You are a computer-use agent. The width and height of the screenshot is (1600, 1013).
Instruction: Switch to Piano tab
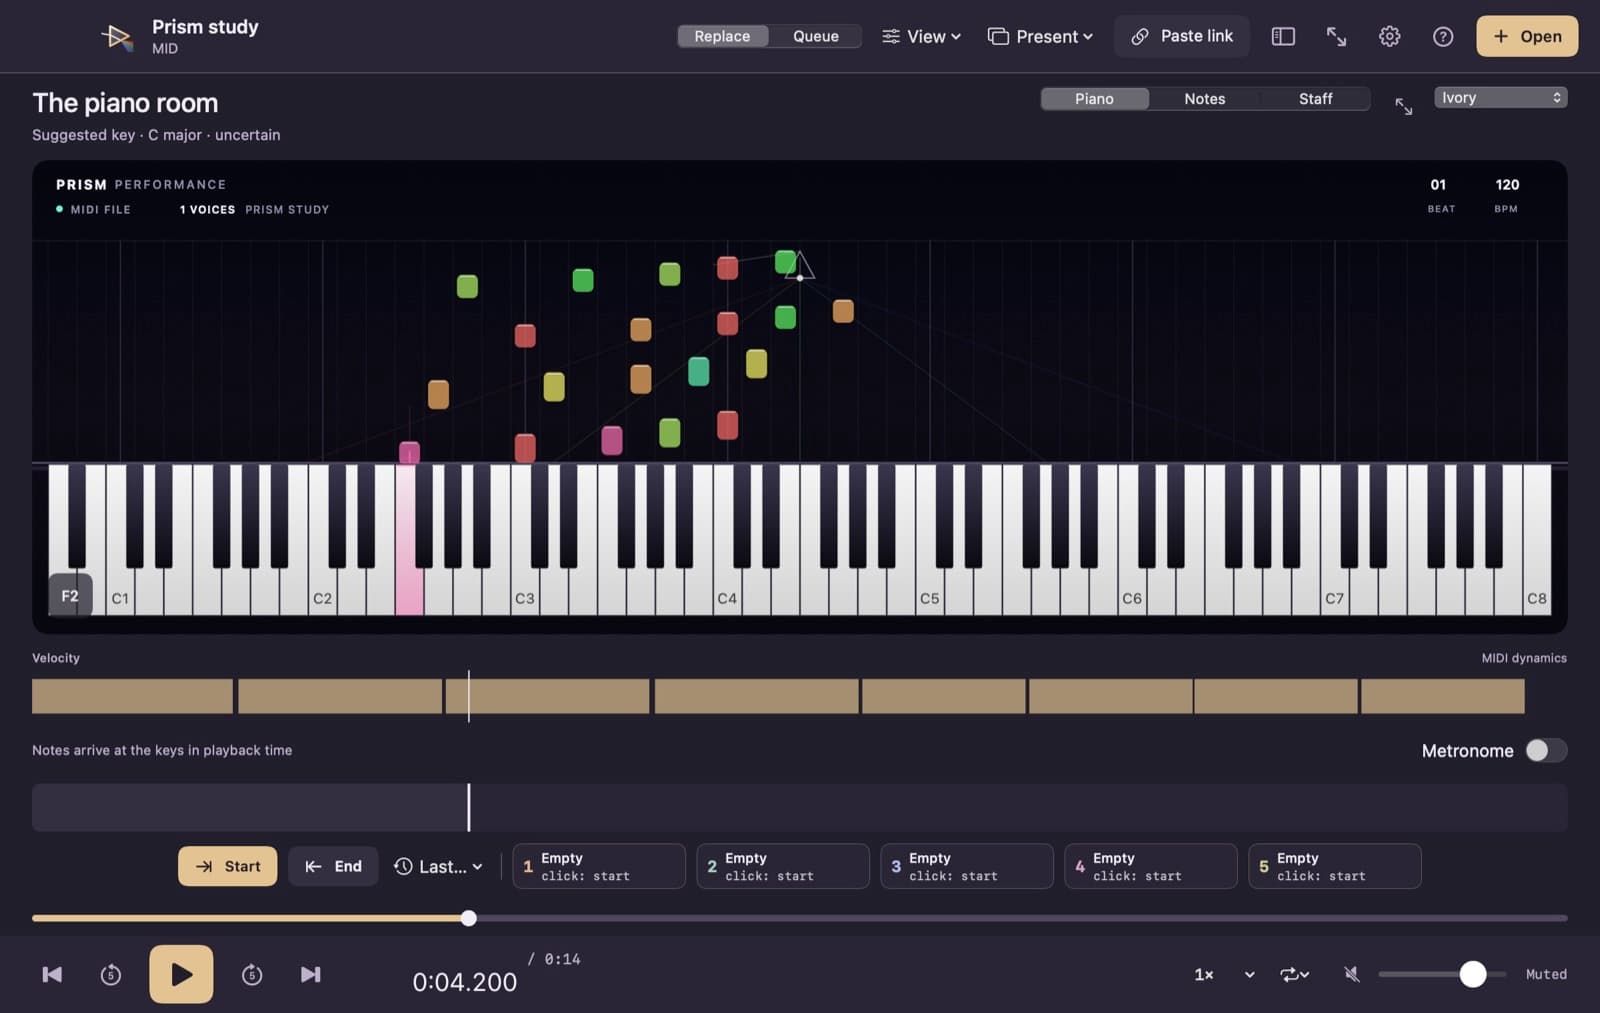[1094, 98]
